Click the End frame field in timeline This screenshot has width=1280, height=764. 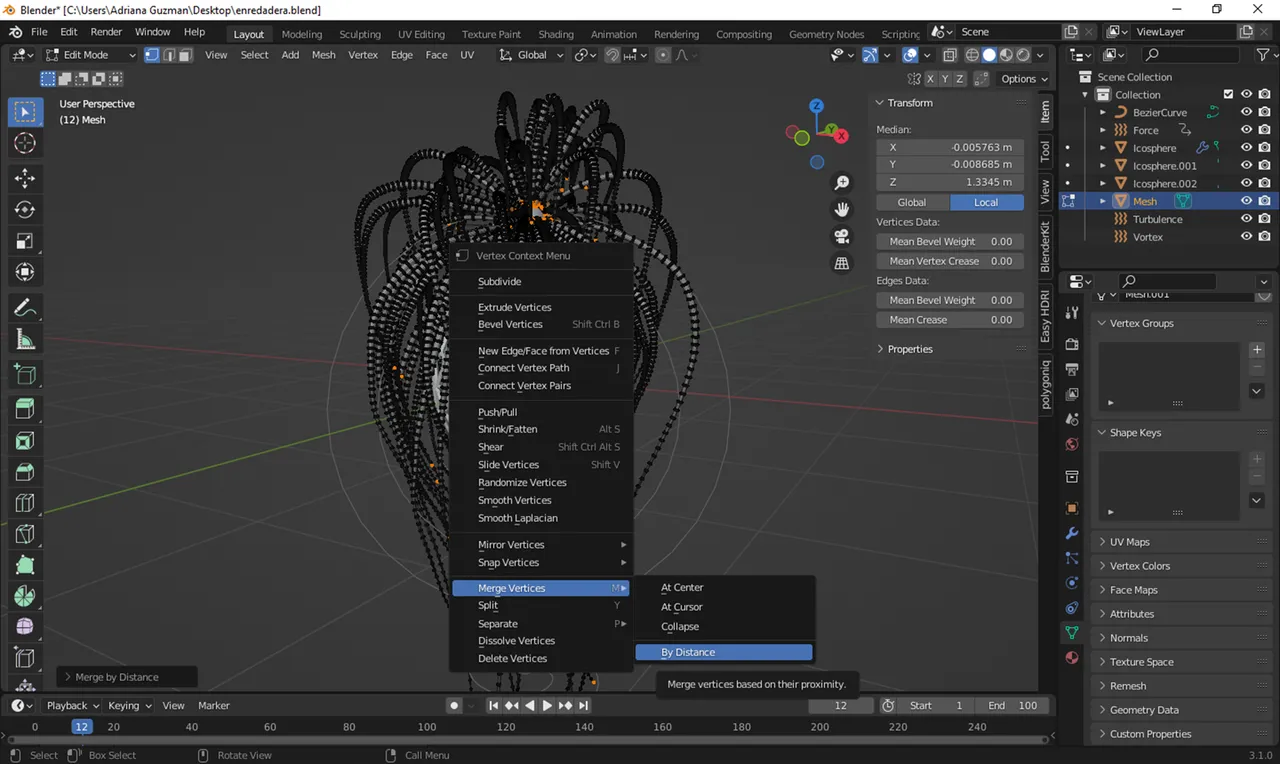[1012, 705]
